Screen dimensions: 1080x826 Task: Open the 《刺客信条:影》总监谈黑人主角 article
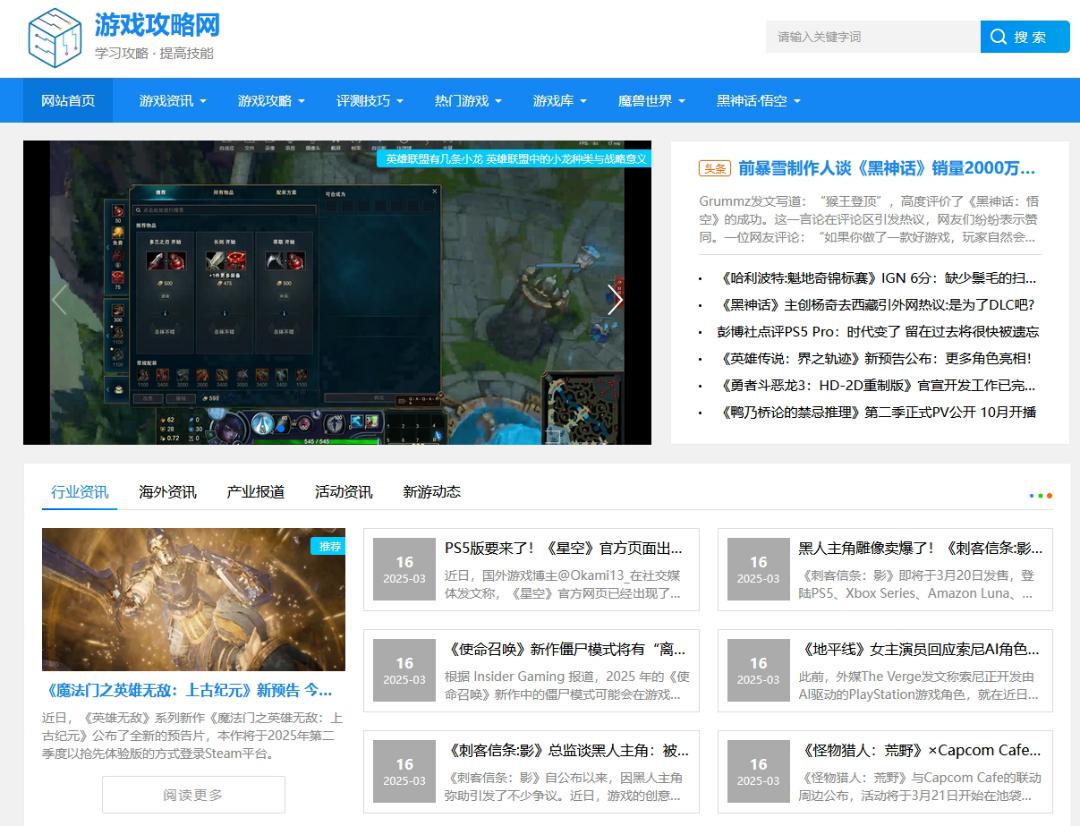coord(568,751)
